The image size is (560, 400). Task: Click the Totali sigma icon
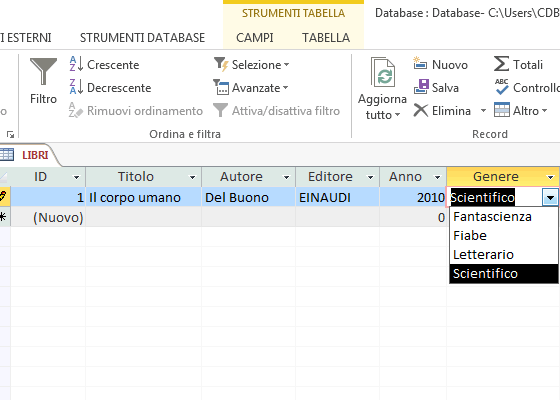coord(501,64)
